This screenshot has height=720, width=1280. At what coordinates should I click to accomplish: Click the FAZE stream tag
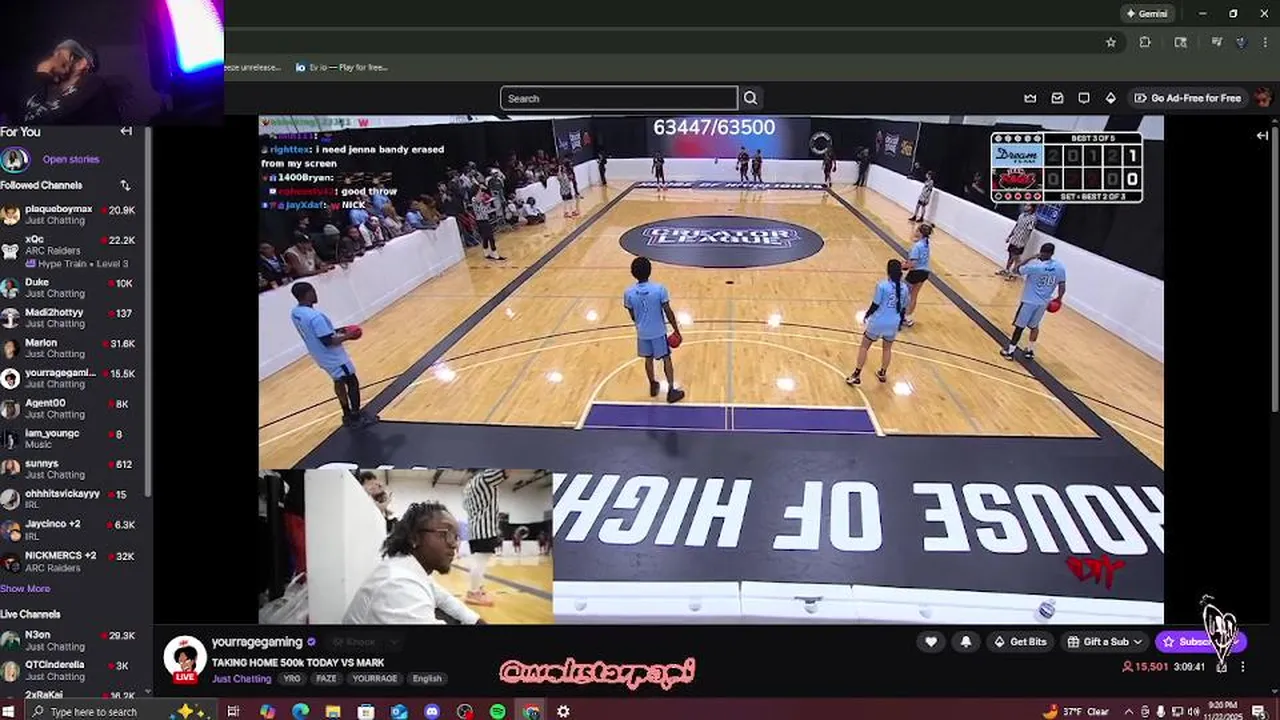[x=327, y=678]
